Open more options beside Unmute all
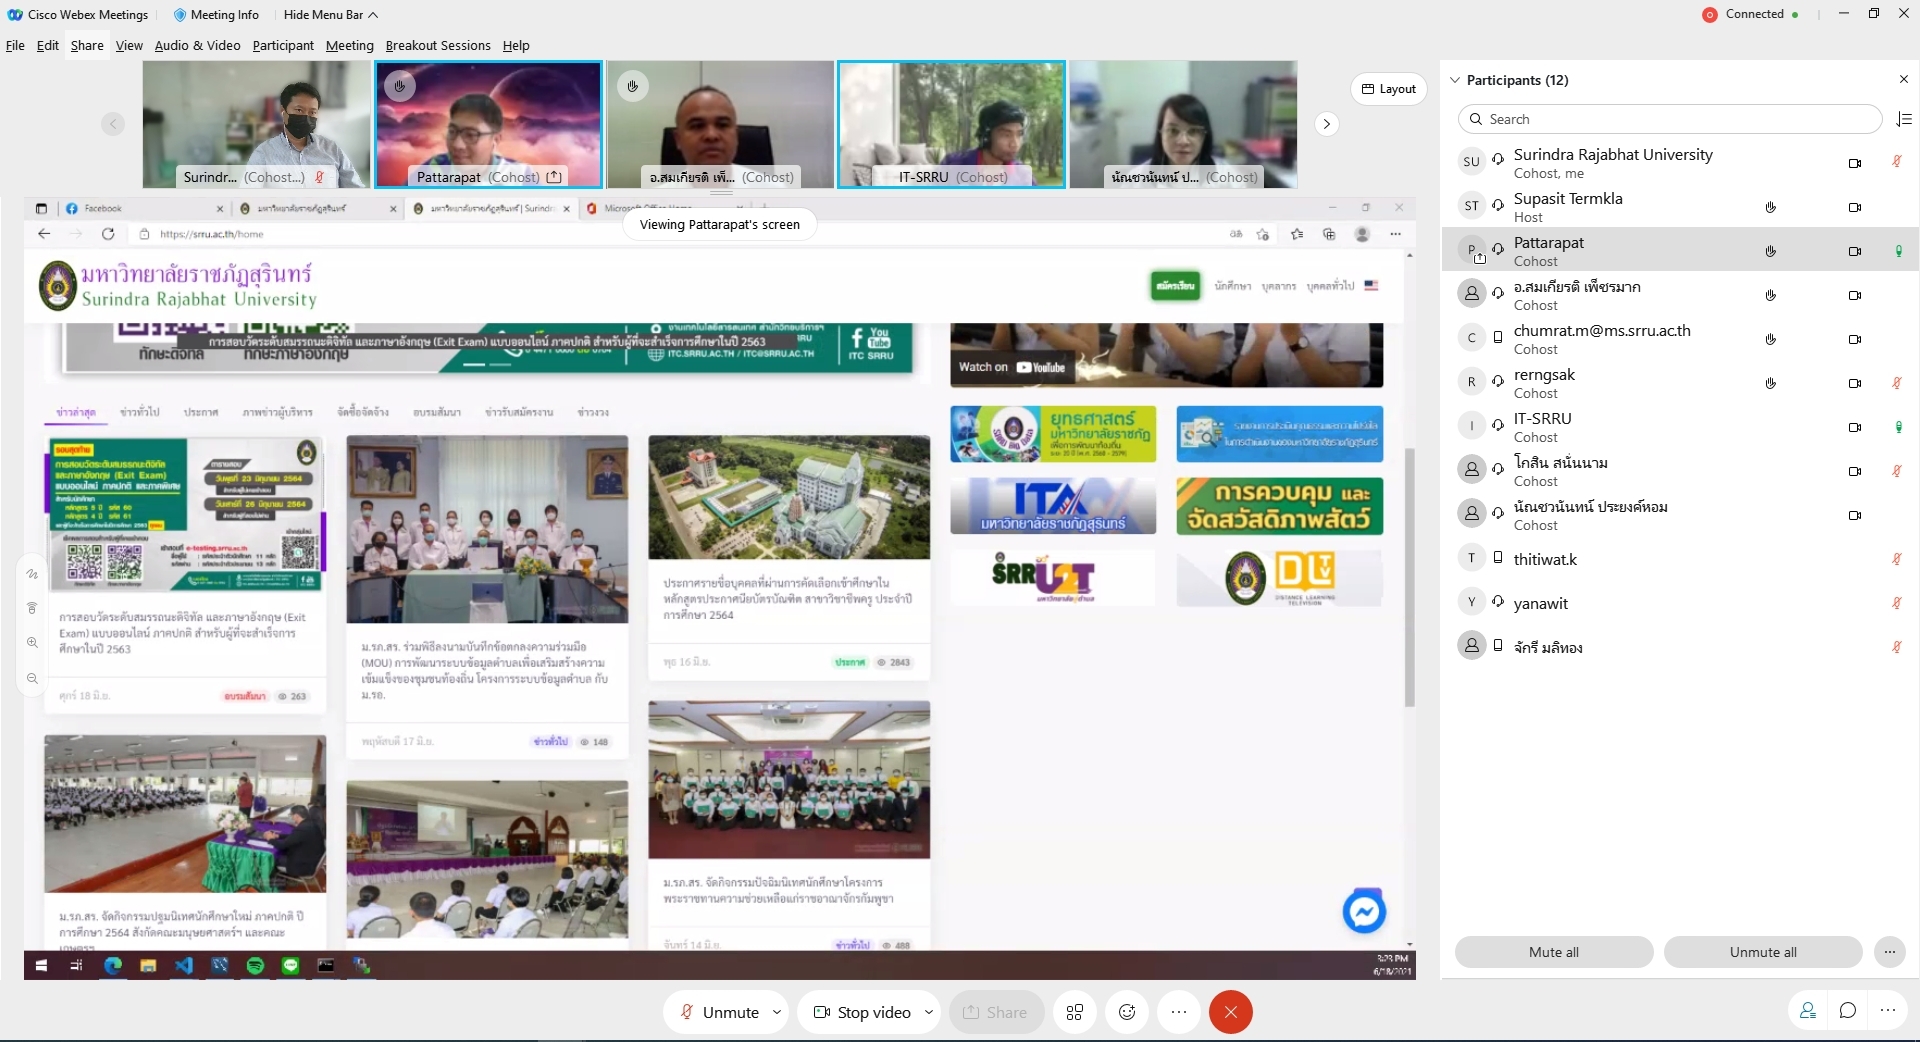 pyautogui.click(x=1889, y=952)
